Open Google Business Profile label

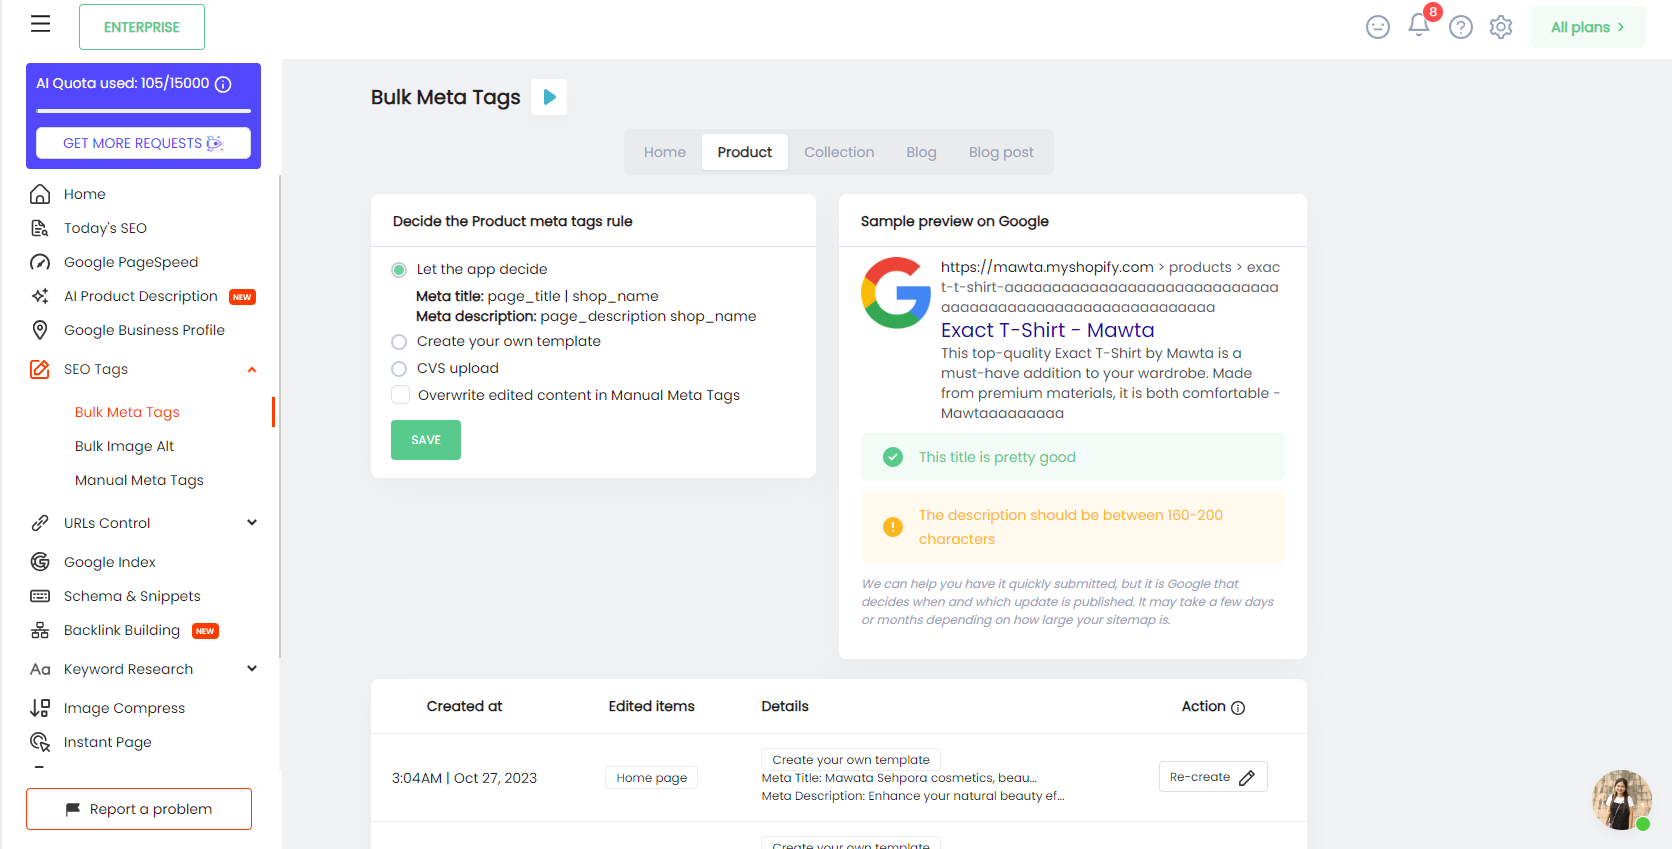(x=144, y=330)
